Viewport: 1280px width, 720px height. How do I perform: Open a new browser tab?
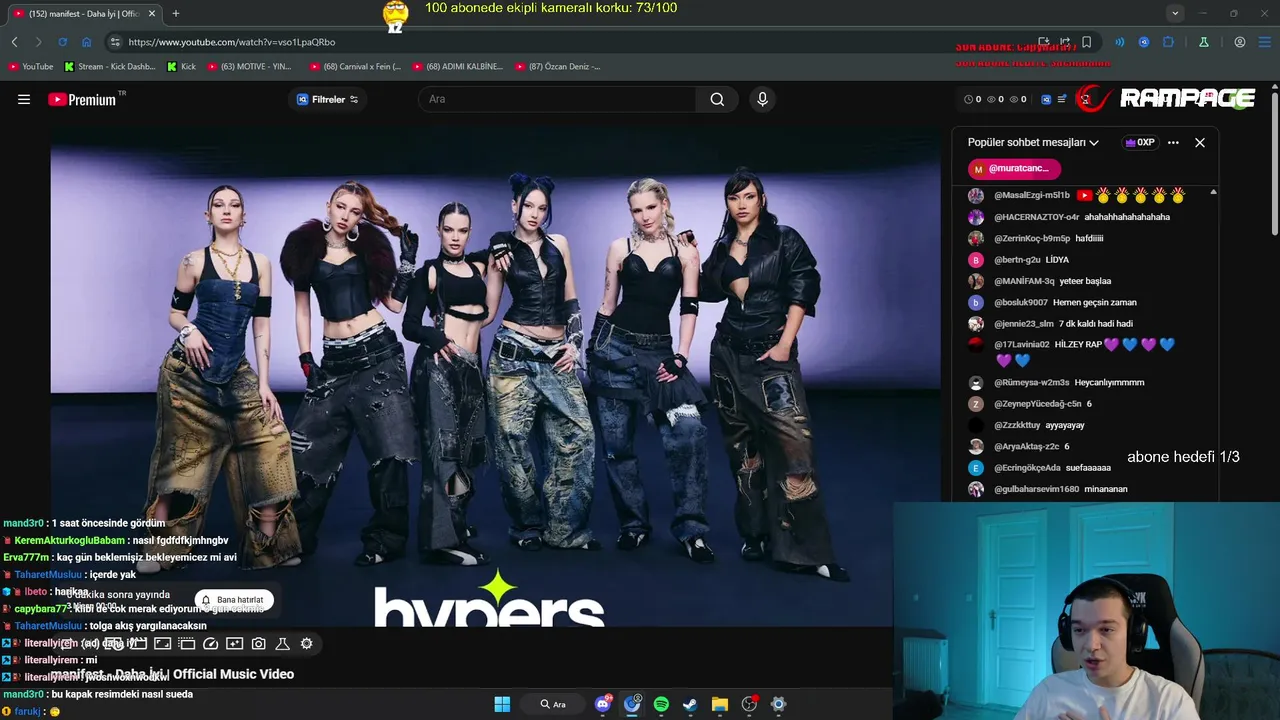176,13
